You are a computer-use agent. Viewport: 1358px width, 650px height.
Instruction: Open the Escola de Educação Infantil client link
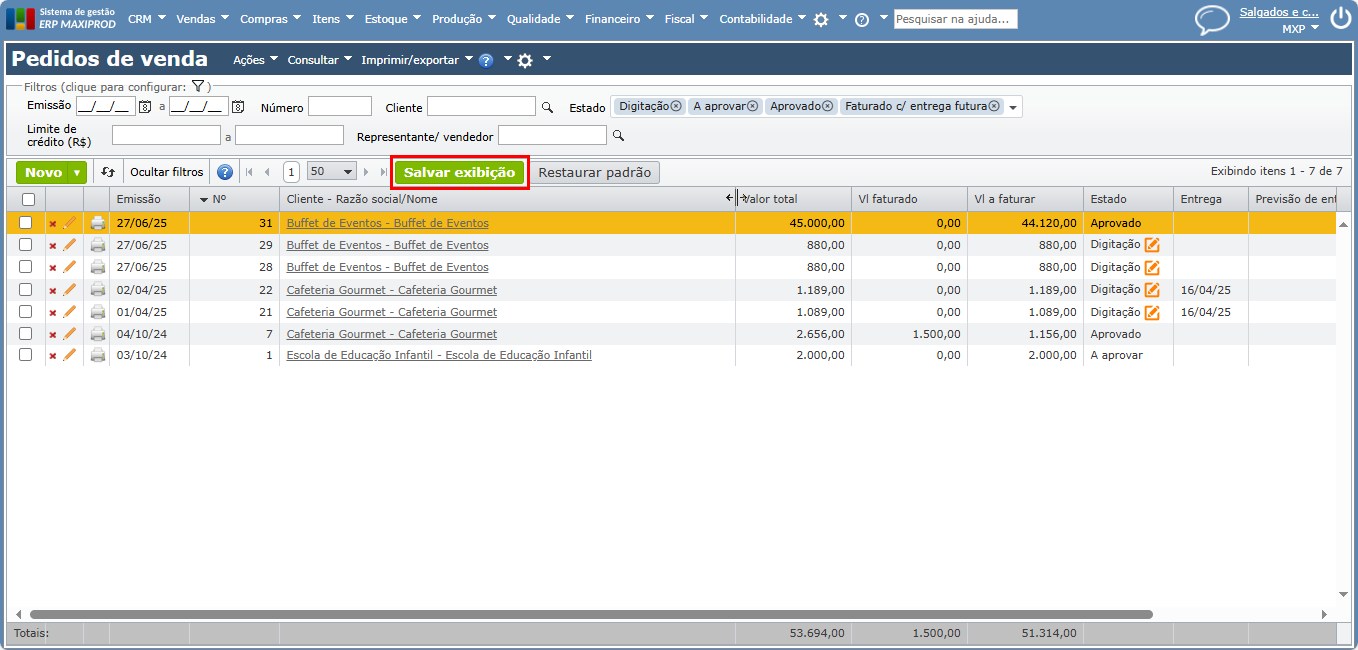coord(439,355)
